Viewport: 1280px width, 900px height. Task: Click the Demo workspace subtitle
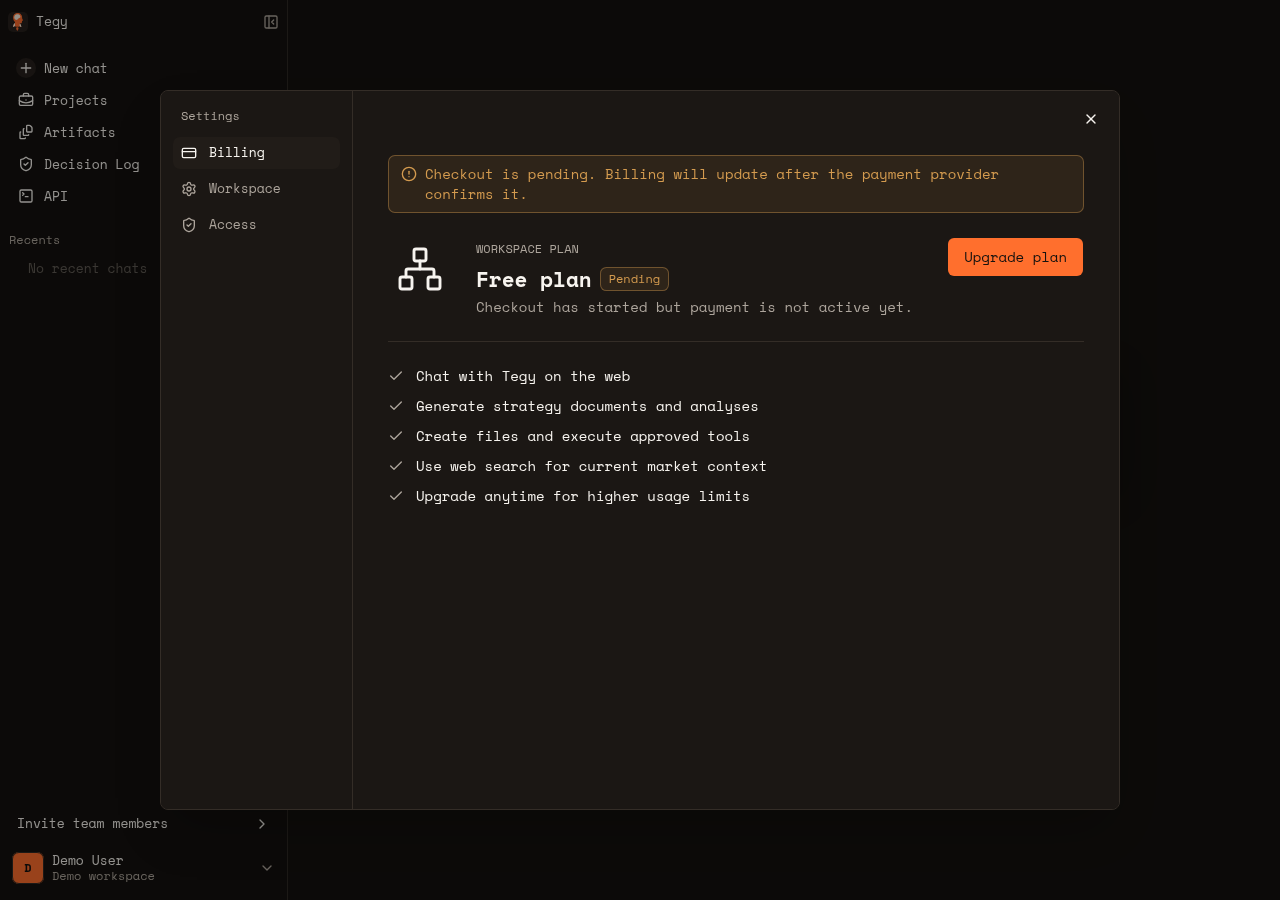click(103, 876)
